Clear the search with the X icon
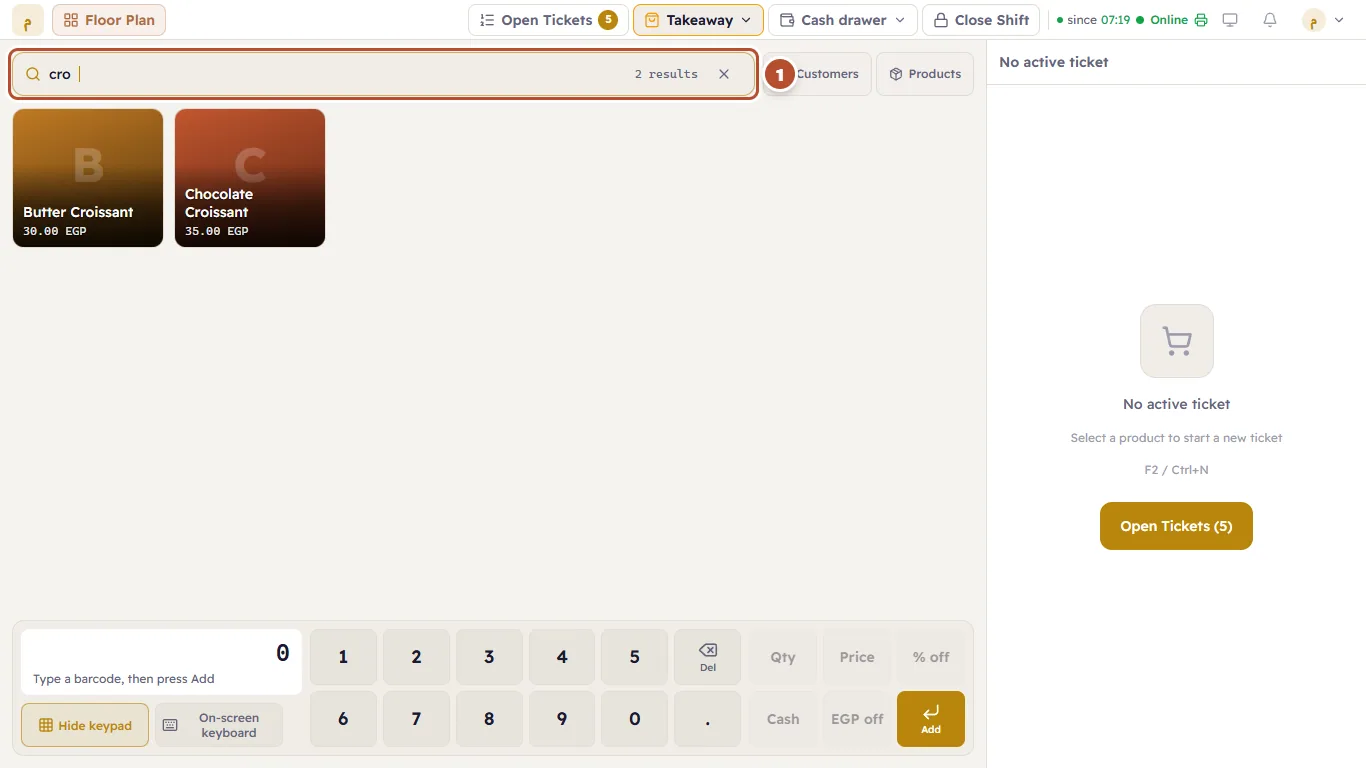Viewport: 1366px width, 768px height. 724,74
